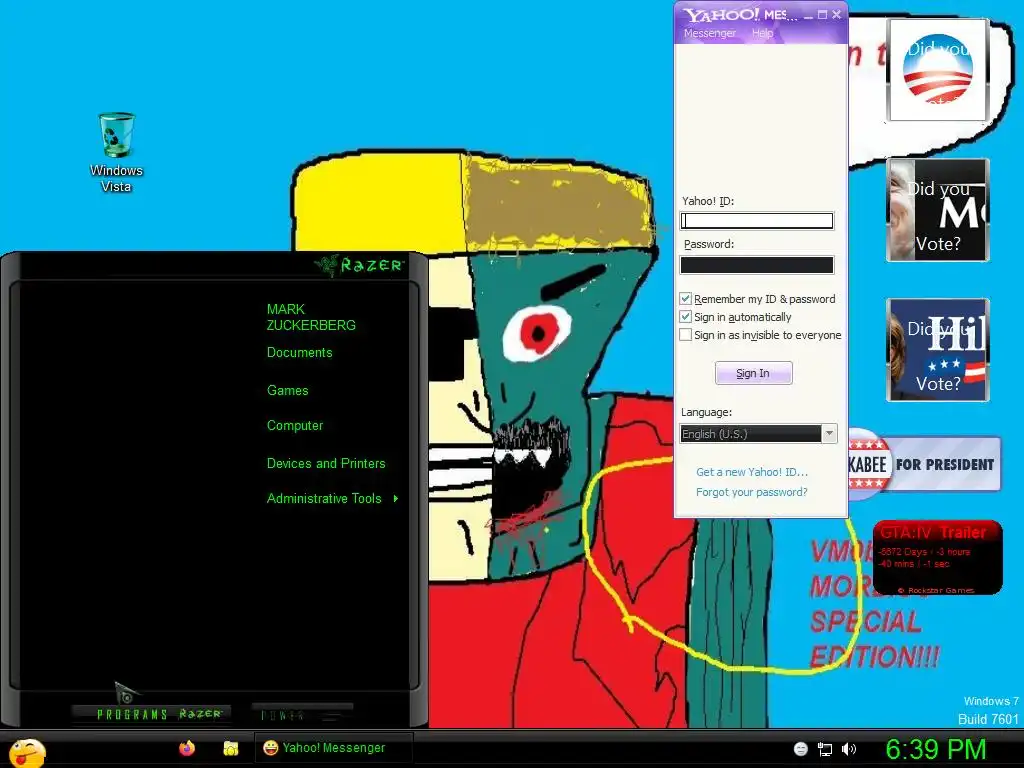Image resolution: width=1024 pixels, height=768 pixels.
Task: Open the Language dropdown
Action: pos(758,434)
